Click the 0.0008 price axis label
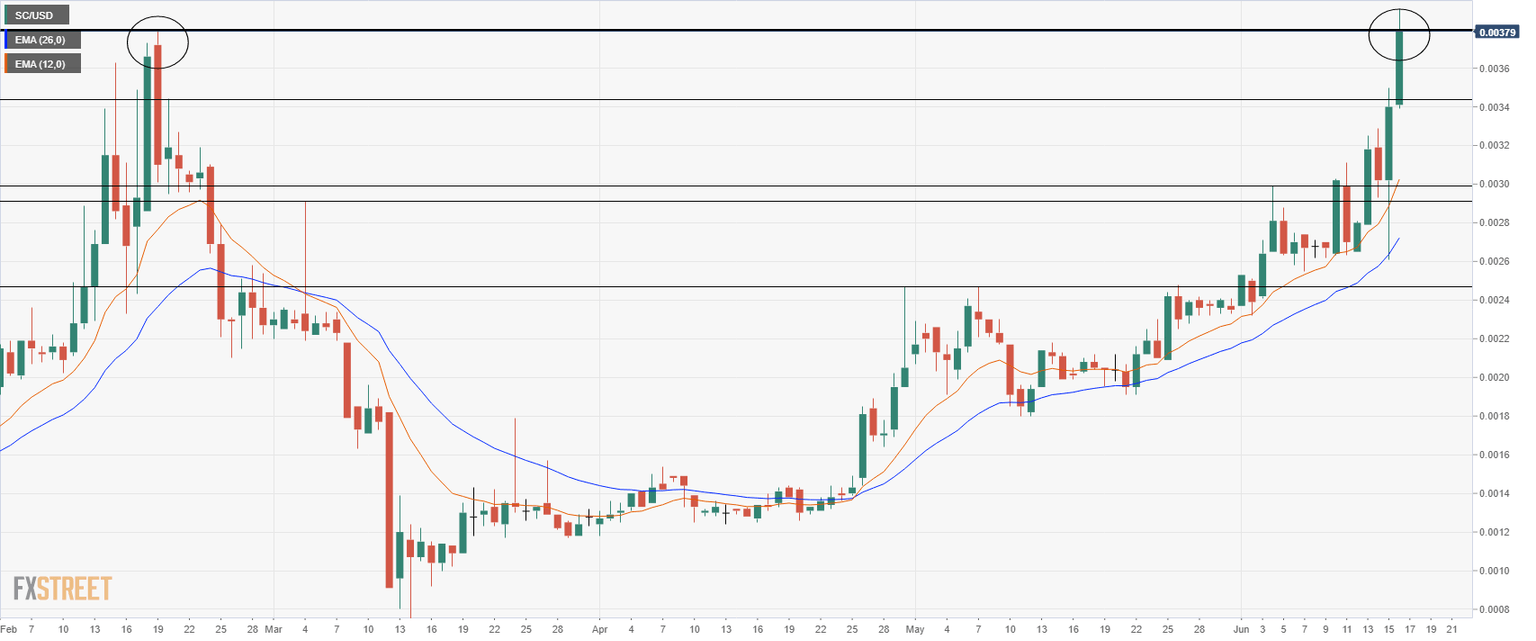The image size is (1536, 641). [x=1495, y=610]
